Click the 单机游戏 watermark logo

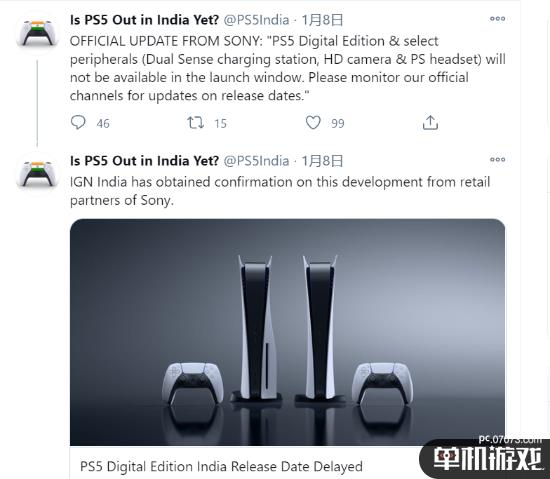click(x=486, y=457)
